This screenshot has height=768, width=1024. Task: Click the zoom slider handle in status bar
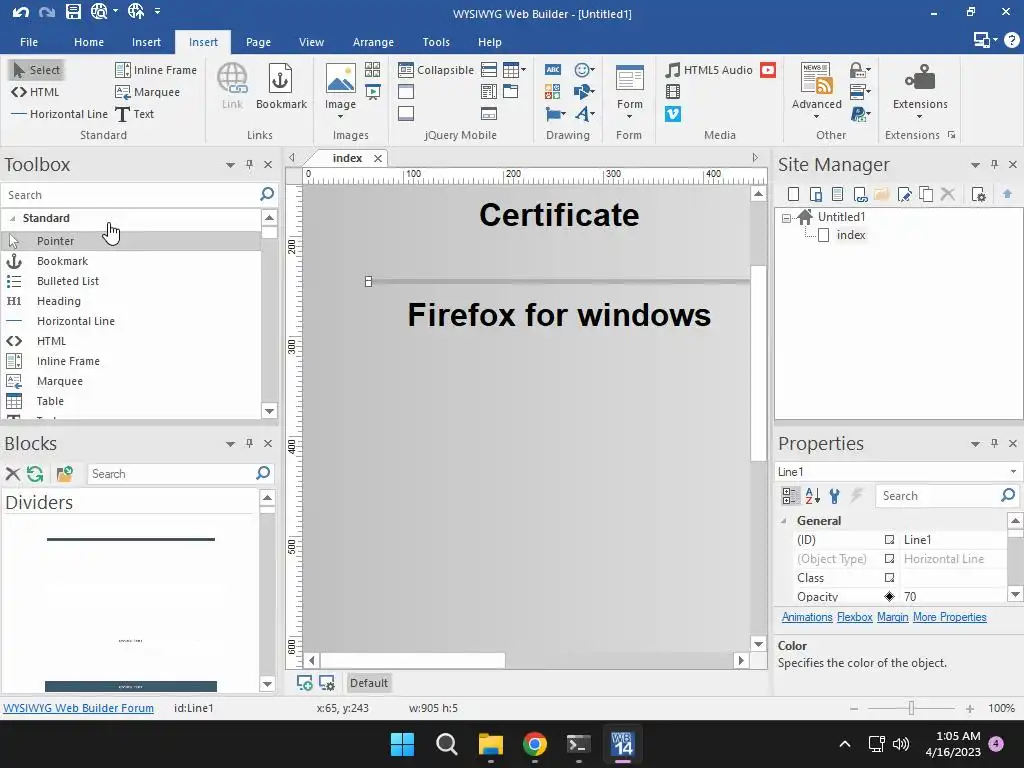point(911,708)
